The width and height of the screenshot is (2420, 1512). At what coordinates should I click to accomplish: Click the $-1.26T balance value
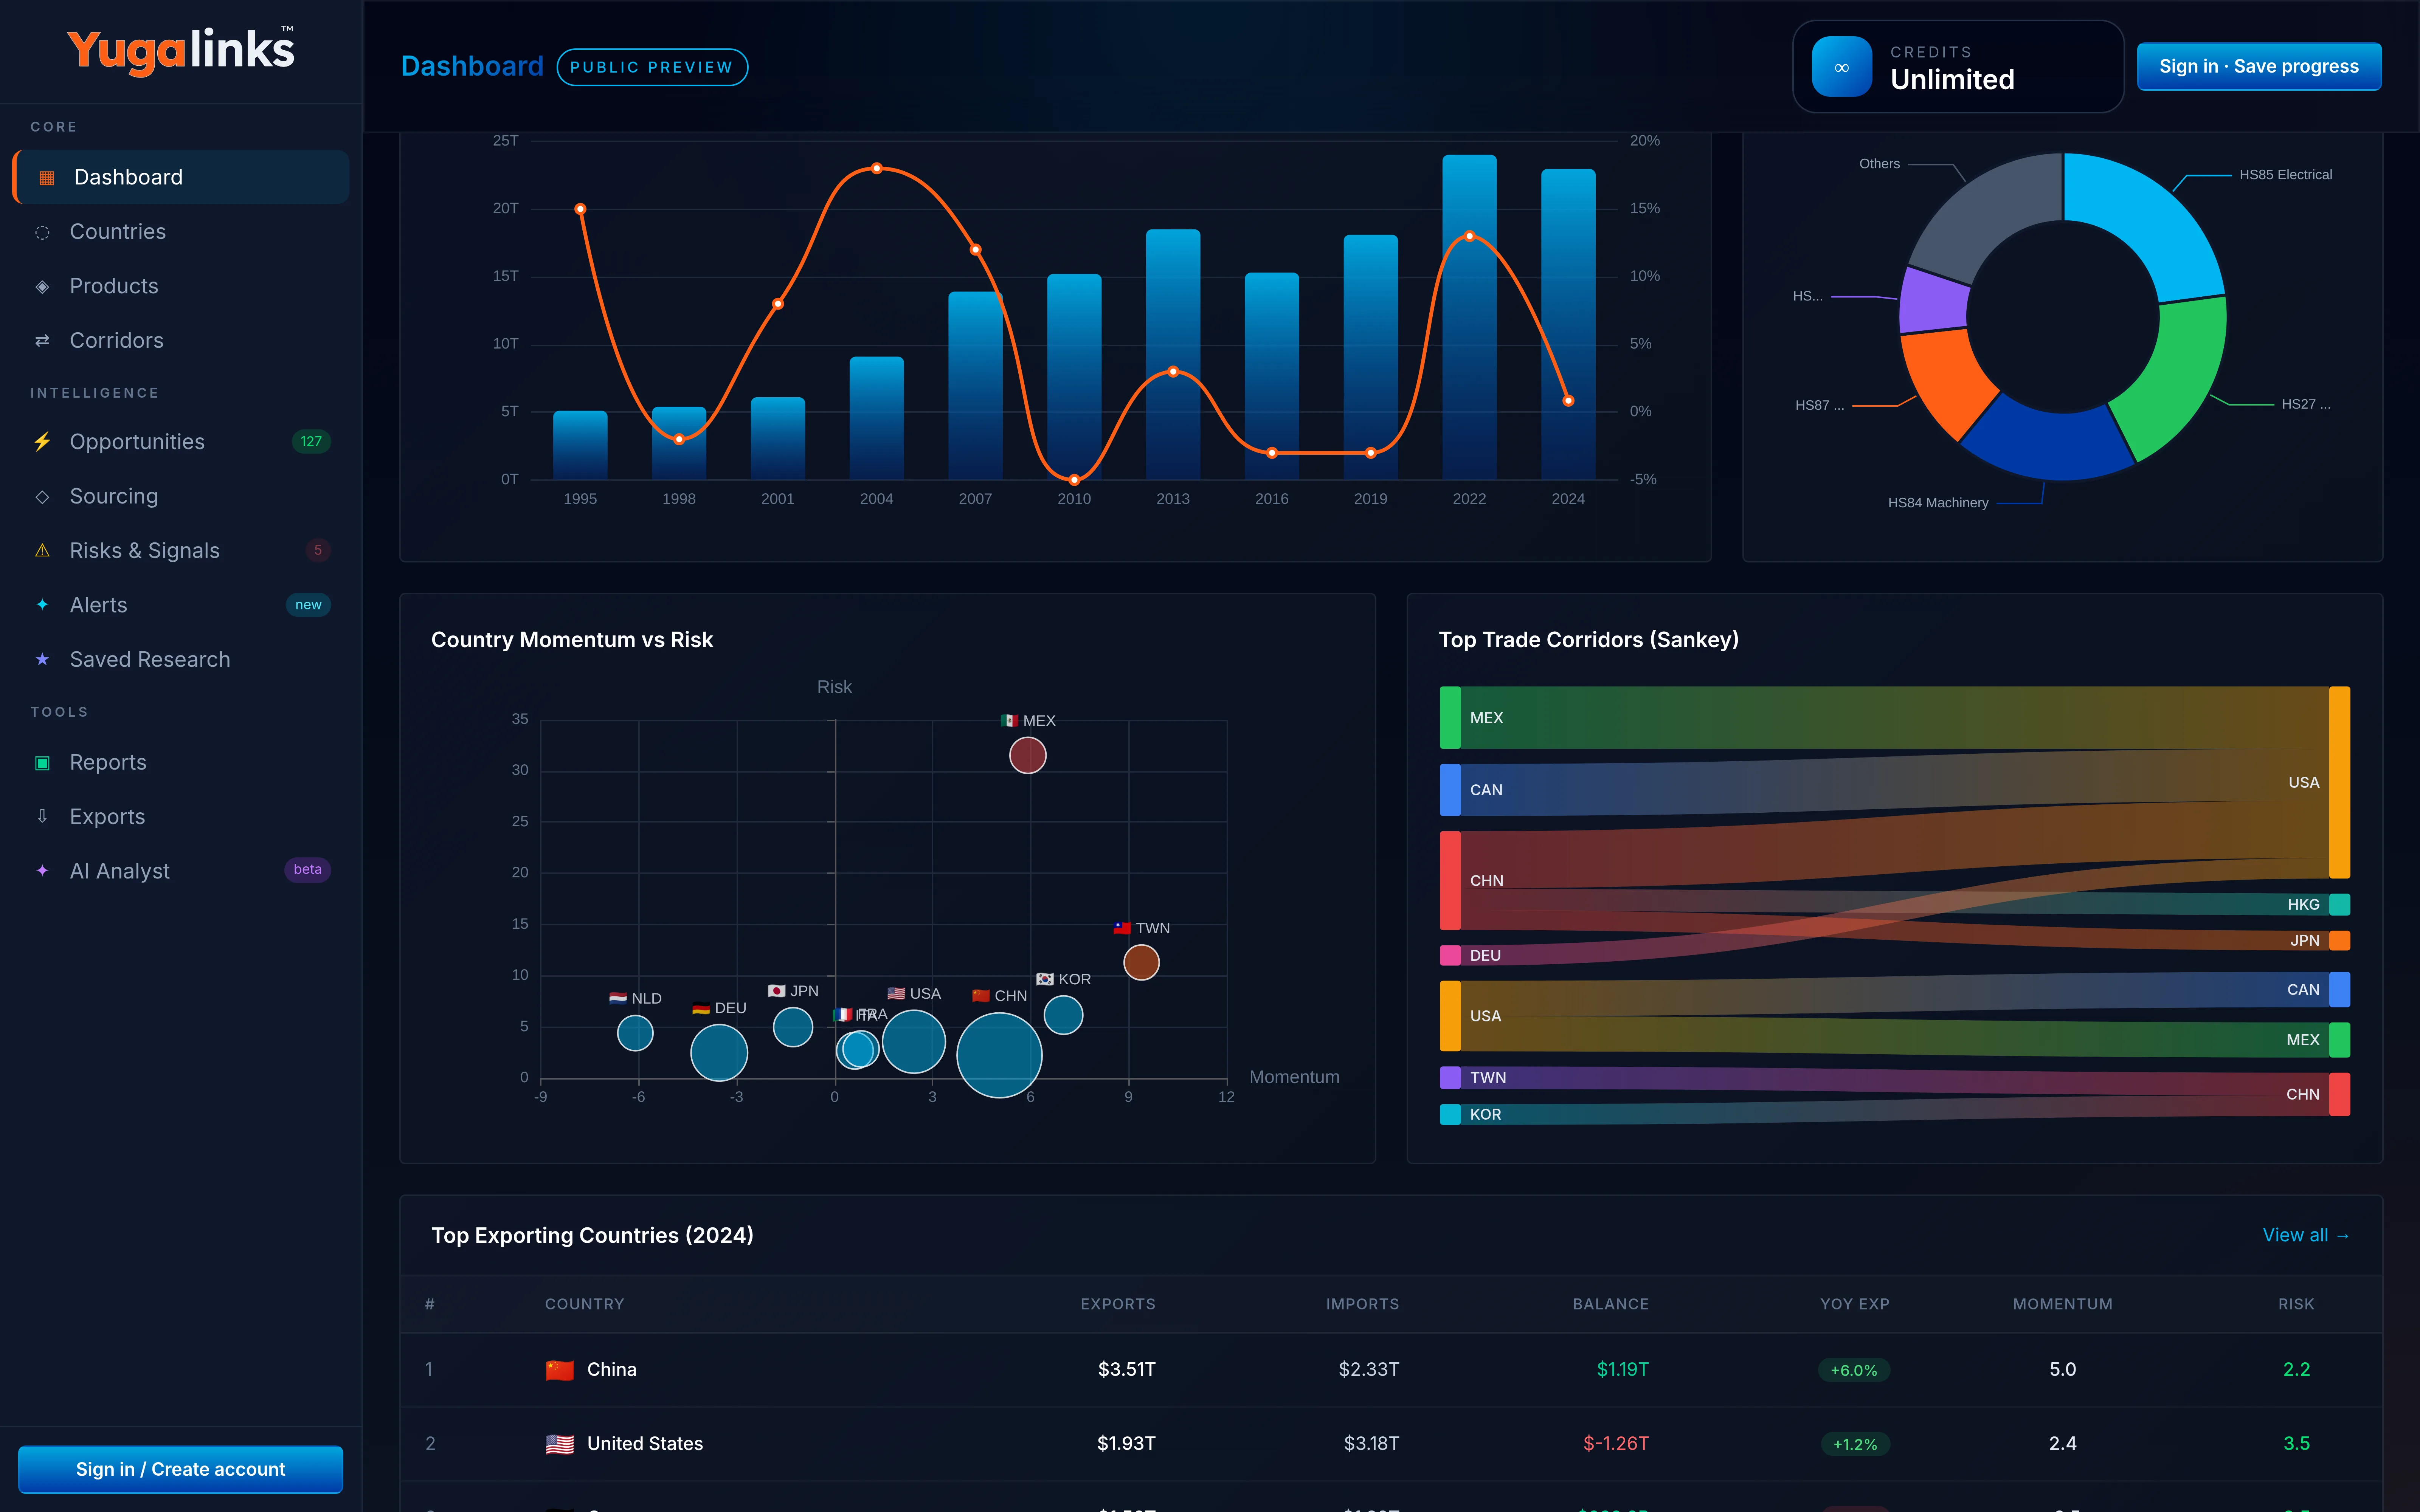[1616, 1444]
